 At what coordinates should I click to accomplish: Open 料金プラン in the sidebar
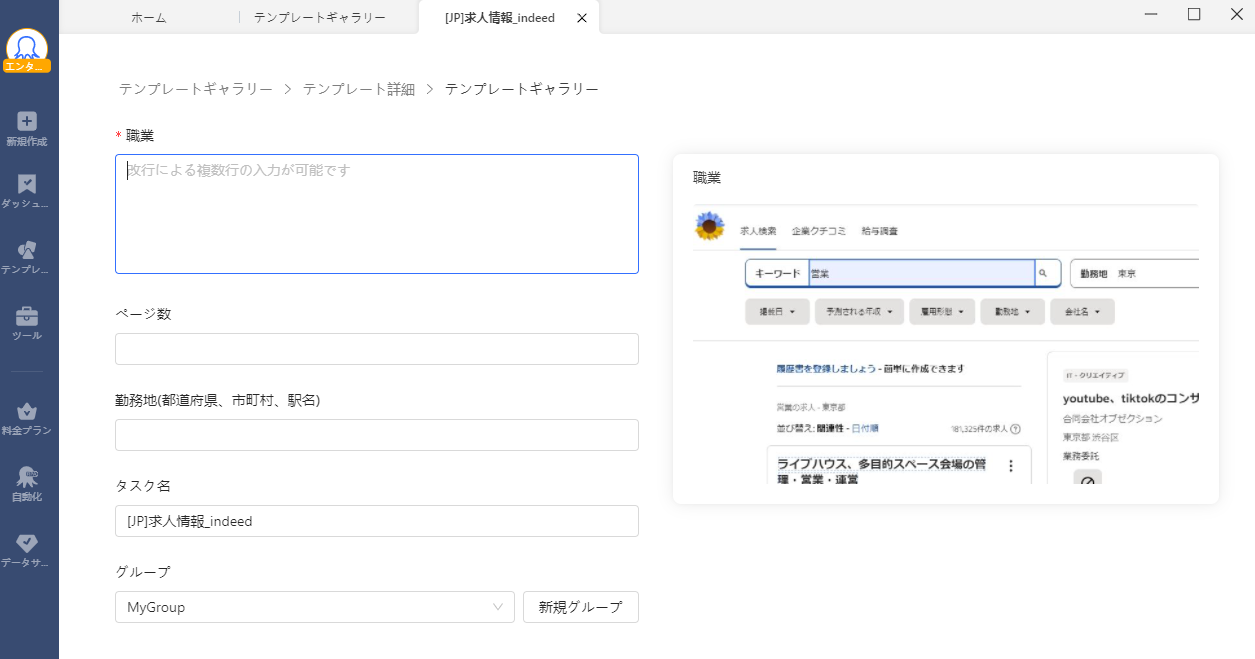(x=27, y=417)
